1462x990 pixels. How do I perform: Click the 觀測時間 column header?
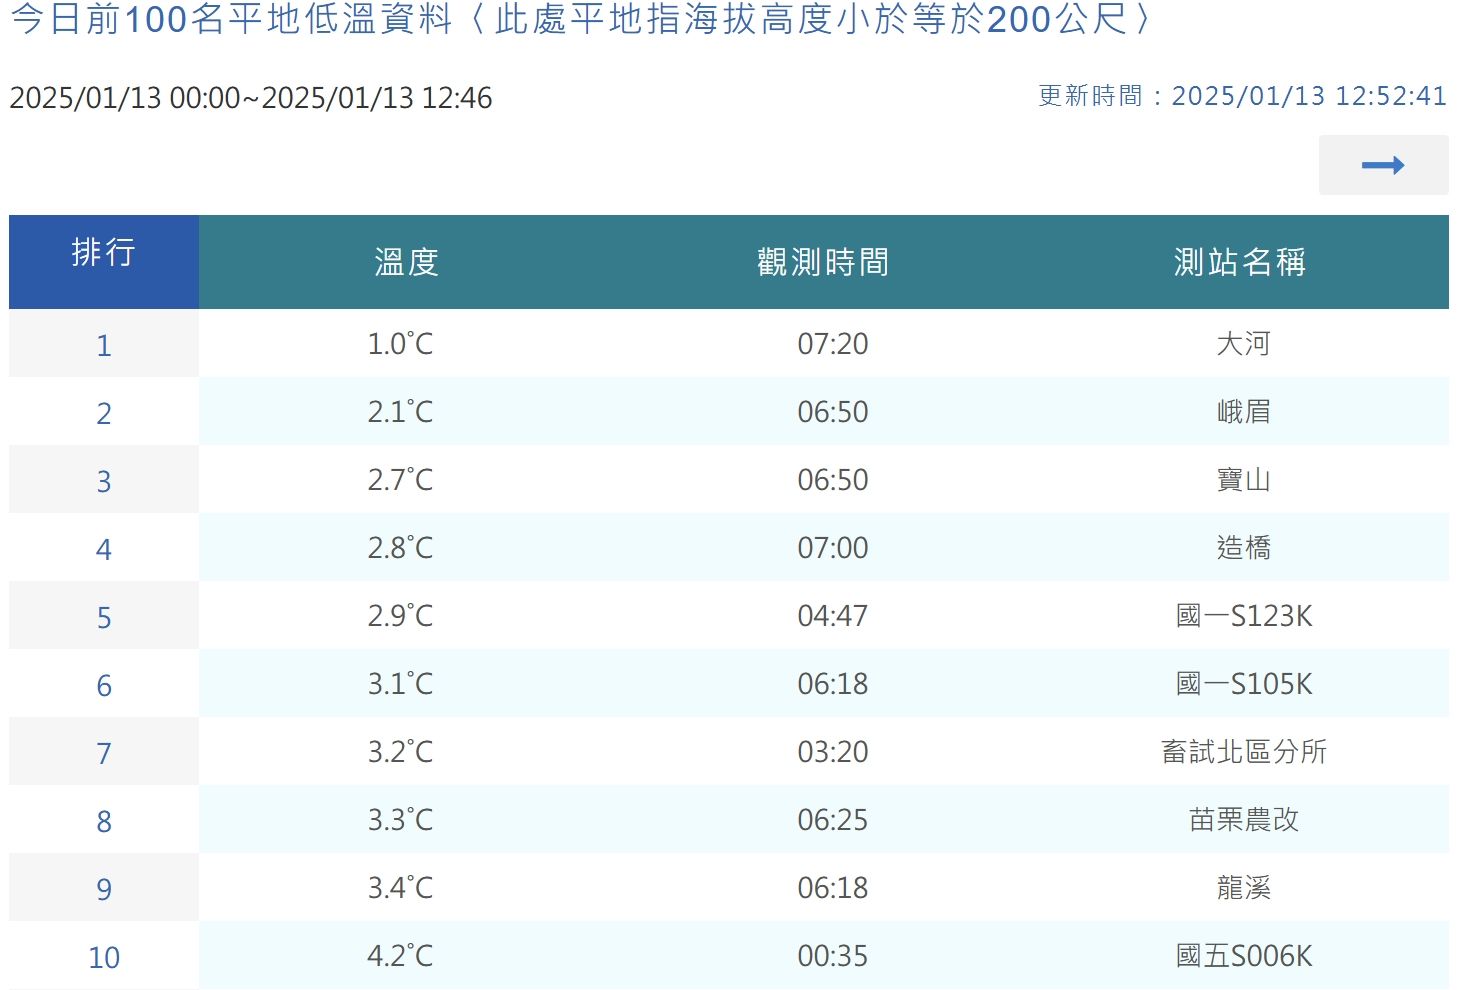coord(823,262)
